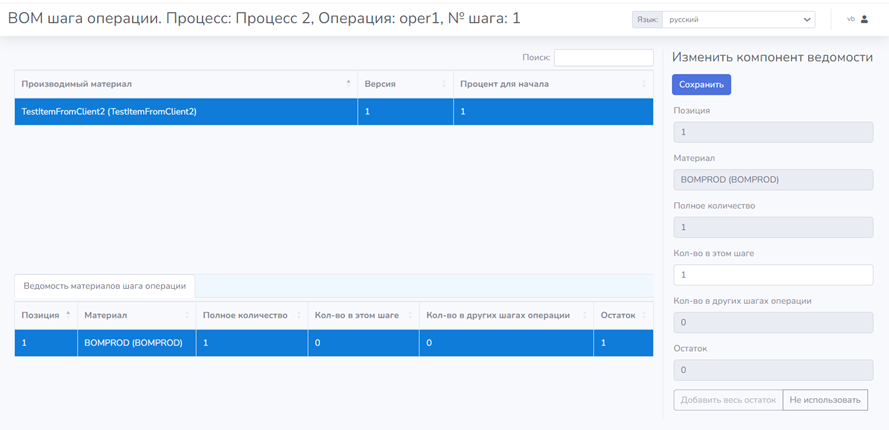This screenshot has height=430, width=889.
Task: Edit the Кол-во в этом шаге input
Action: (x=773, y=275)
